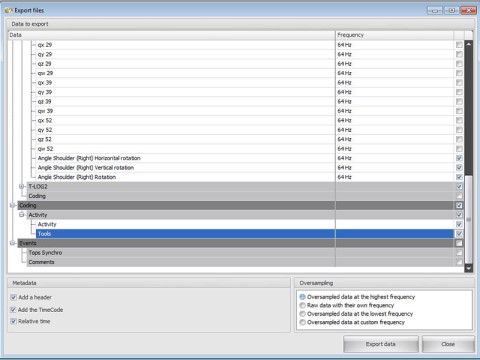
Task: Uncheck Angle Shoulder (Right) Horizontal rotation checkbox
Action: coord(459,158)
